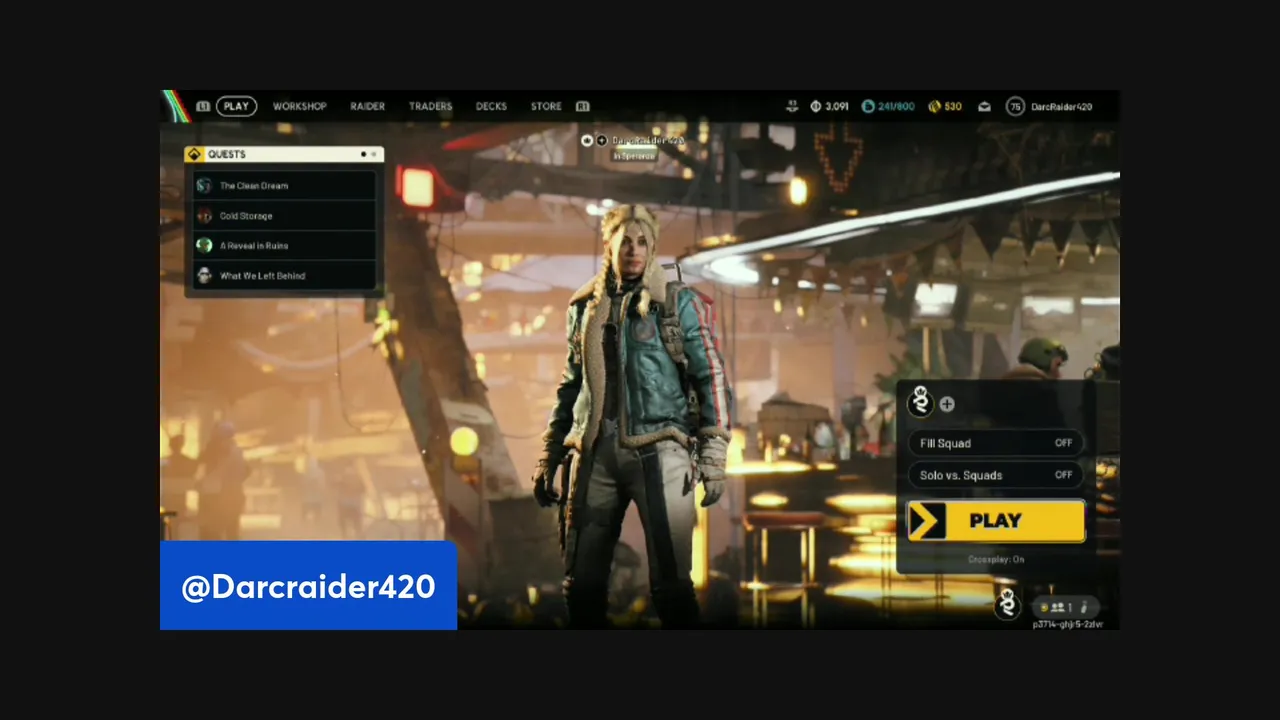Open the Decks tab
The height and width of the screenshot is (720, 1280).
click(491, 106)
